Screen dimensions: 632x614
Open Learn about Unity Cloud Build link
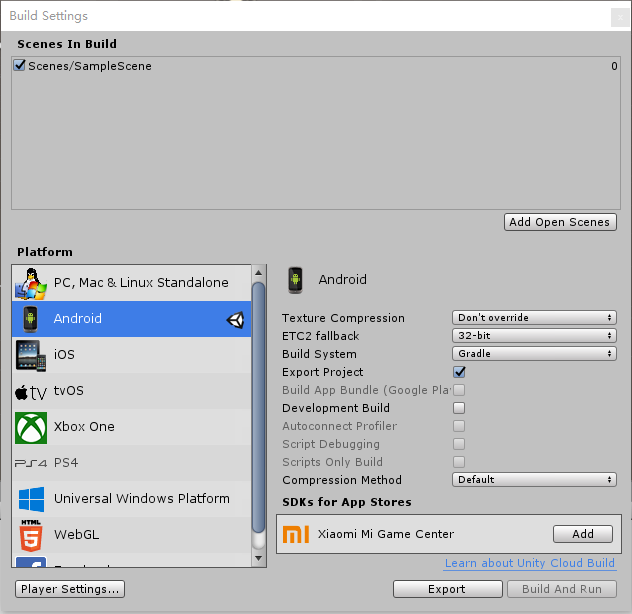530,563
